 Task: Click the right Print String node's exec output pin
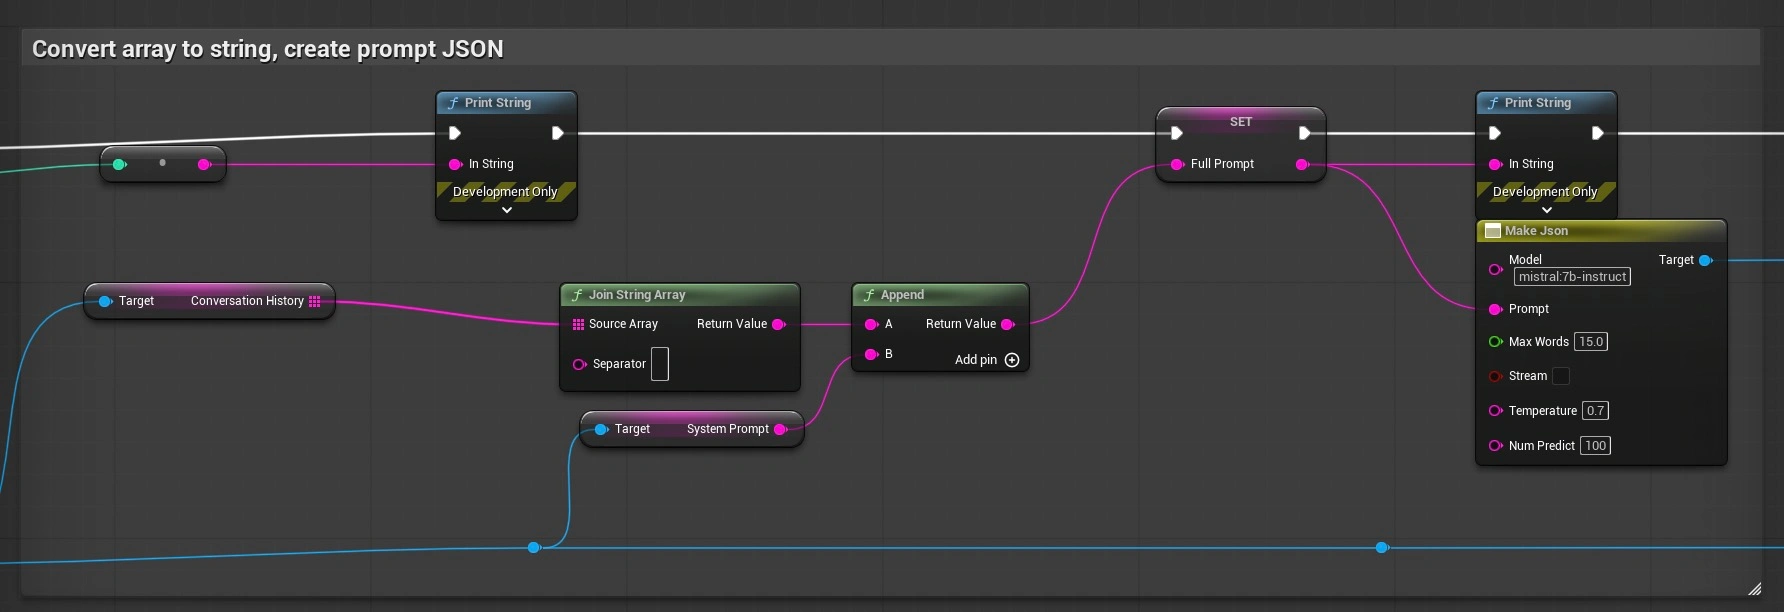[x=1598, y=133]
